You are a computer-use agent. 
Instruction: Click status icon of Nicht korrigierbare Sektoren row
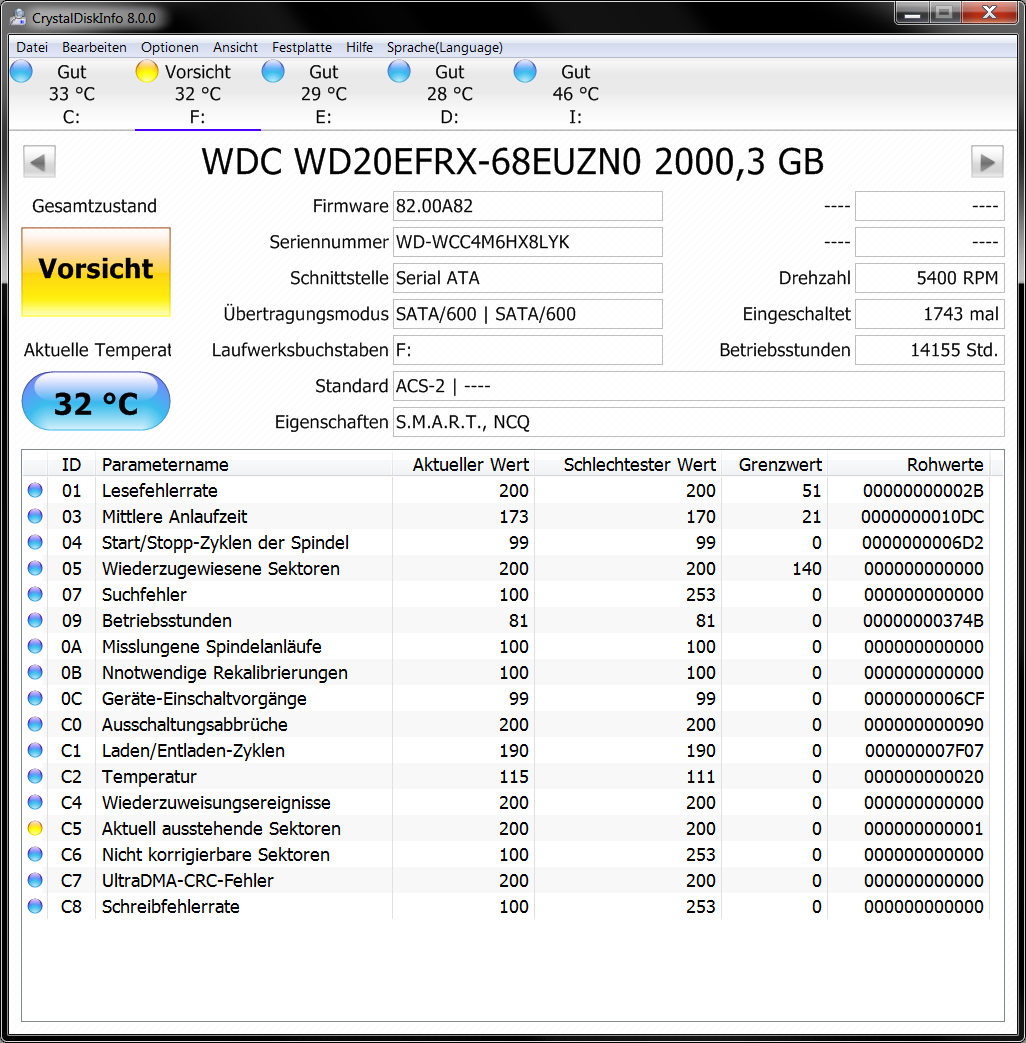tap(35, 854)
